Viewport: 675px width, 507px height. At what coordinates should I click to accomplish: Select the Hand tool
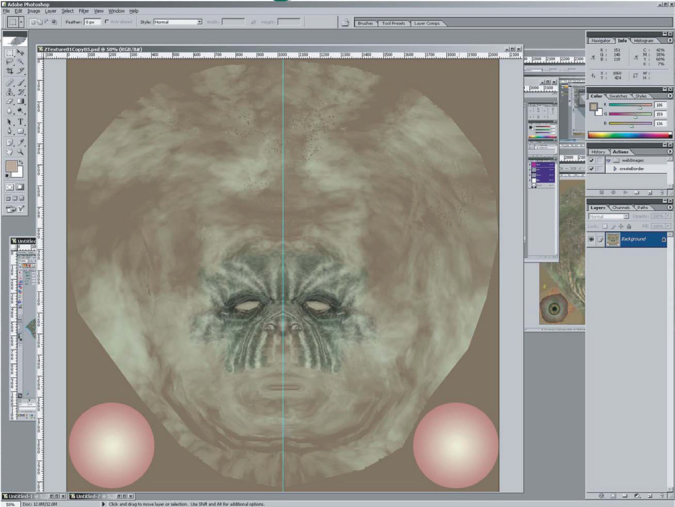pyautogui.click(x=9, y=152)
